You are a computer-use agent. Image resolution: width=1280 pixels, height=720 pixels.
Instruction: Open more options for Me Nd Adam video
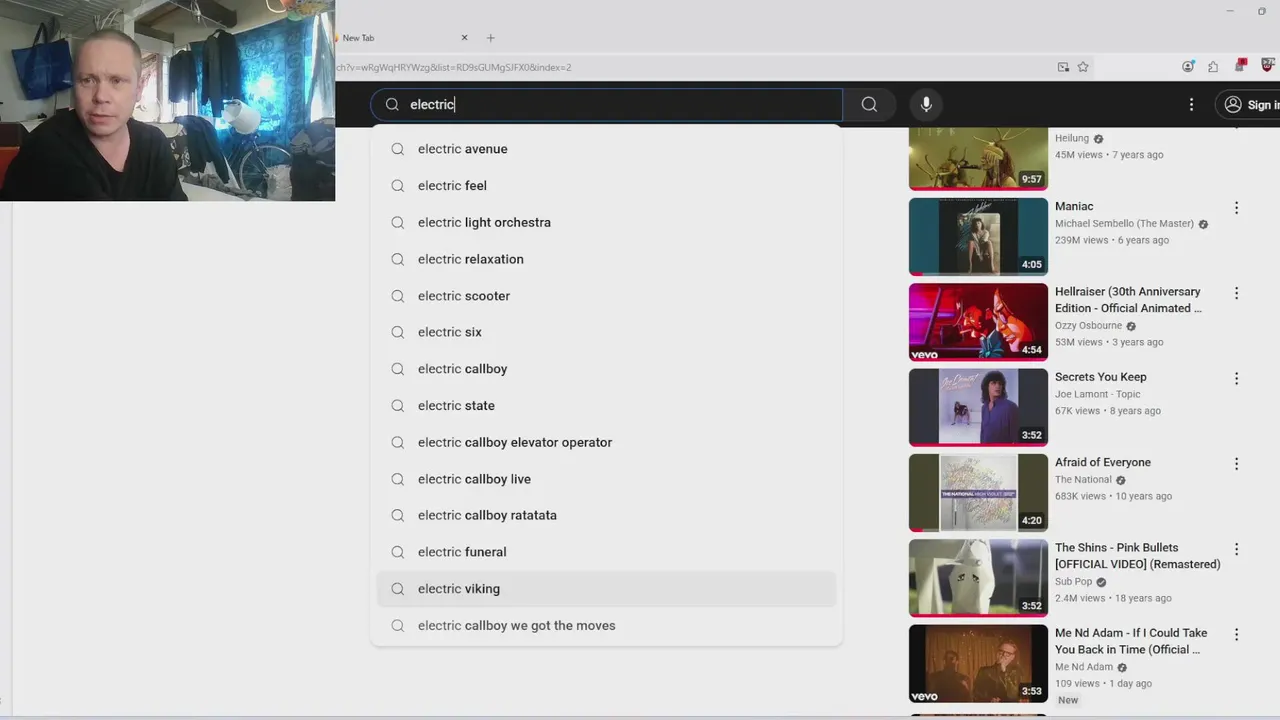click(x=1236, y=635)
